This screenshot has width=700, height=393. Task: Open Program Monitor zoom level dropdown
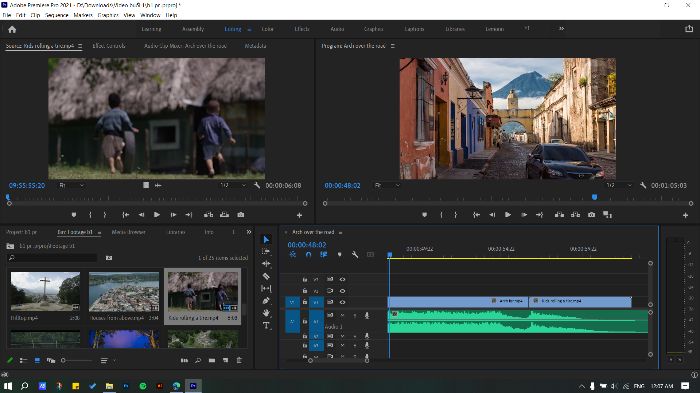click(x=388, y=185)
